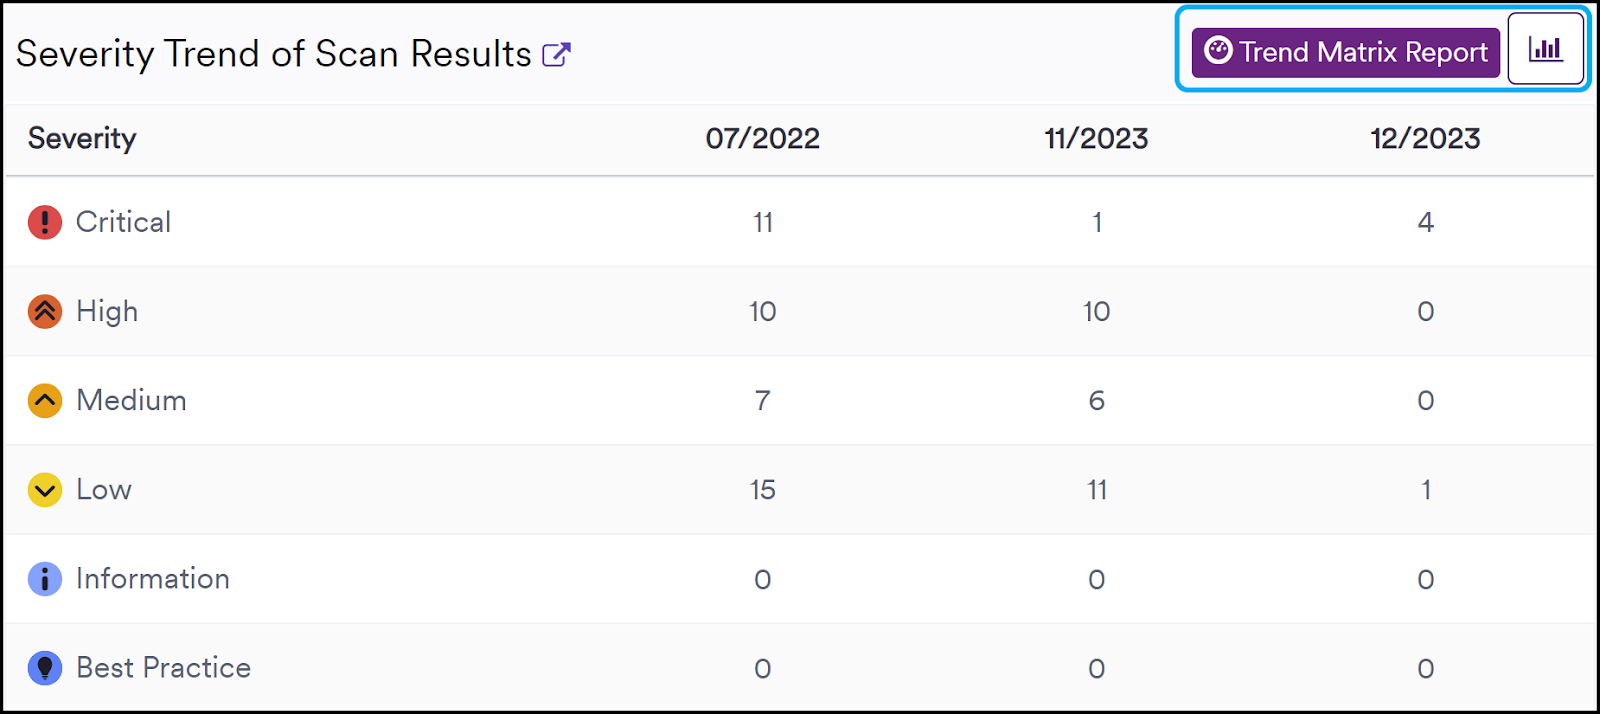Click the Information blue info icon
1600x714 pixels.
[45, 578]
